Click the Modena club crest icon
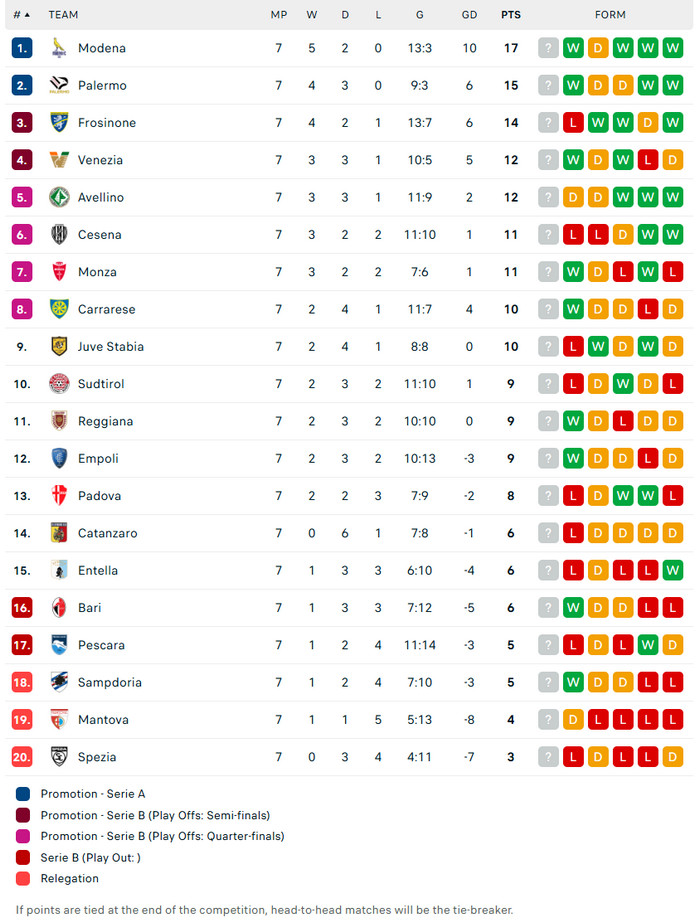Screen dimensions: 700x923 (x=59, y=48)
